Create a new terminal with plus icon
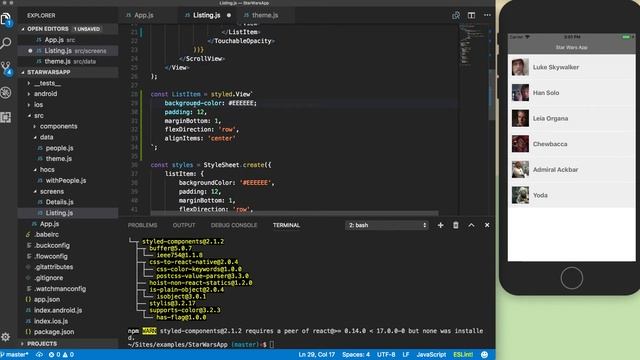The image size is (640, 360). tap(440, 225)
